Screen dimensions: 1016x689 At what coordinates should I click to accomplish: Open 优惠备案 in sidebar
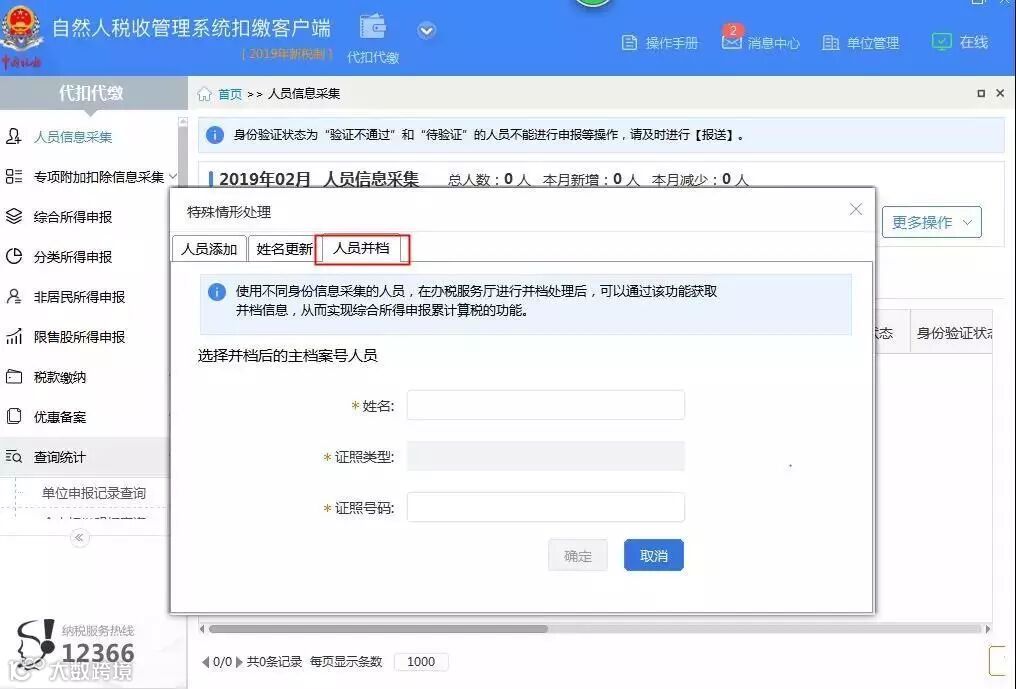point(60,417)
